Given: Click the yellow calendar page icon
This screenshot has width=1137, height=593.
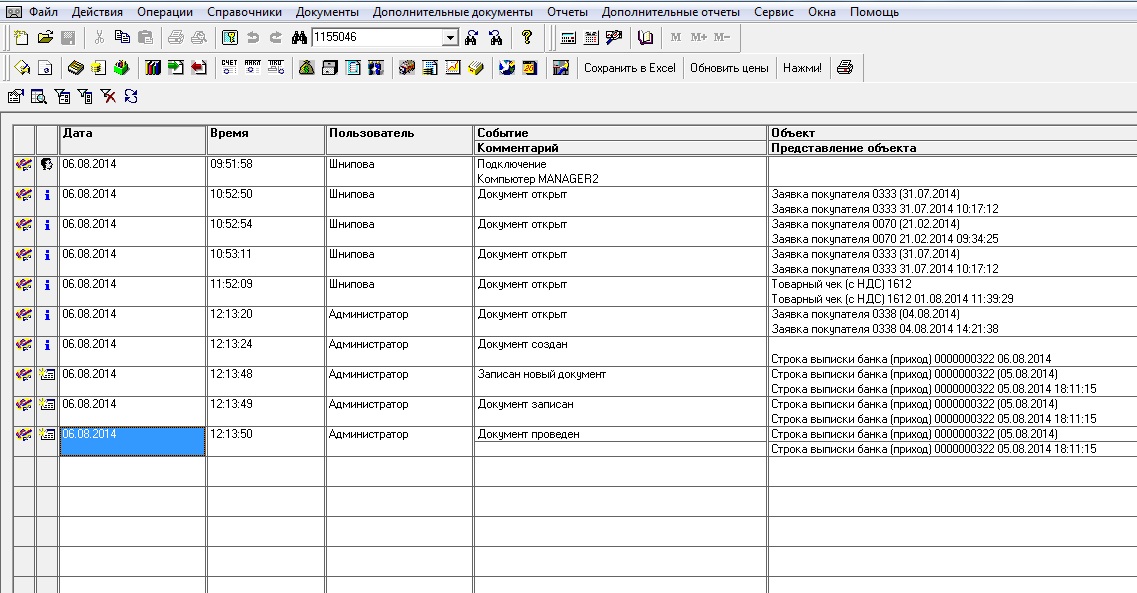Looking at the screenshot, I should pyautogui.click(x=530, y=67).
